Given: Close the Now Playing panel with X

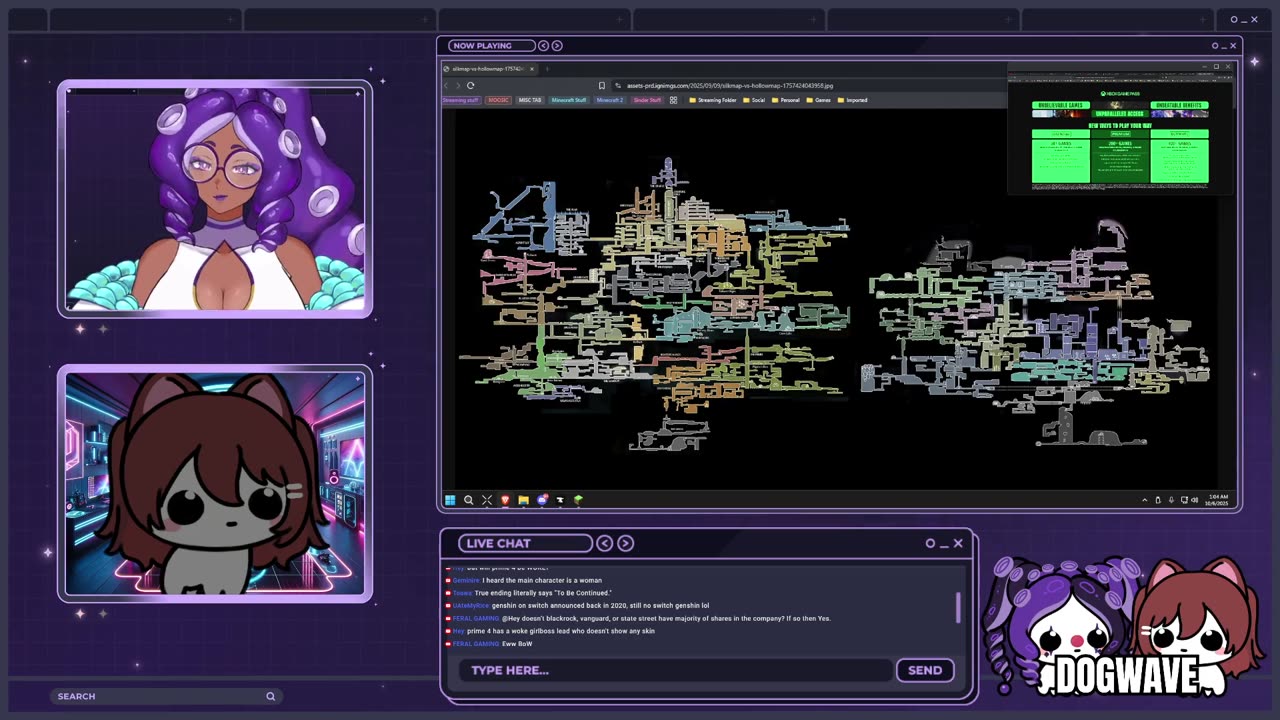Looking at the screenshot, I should (x=1233, y=45).
